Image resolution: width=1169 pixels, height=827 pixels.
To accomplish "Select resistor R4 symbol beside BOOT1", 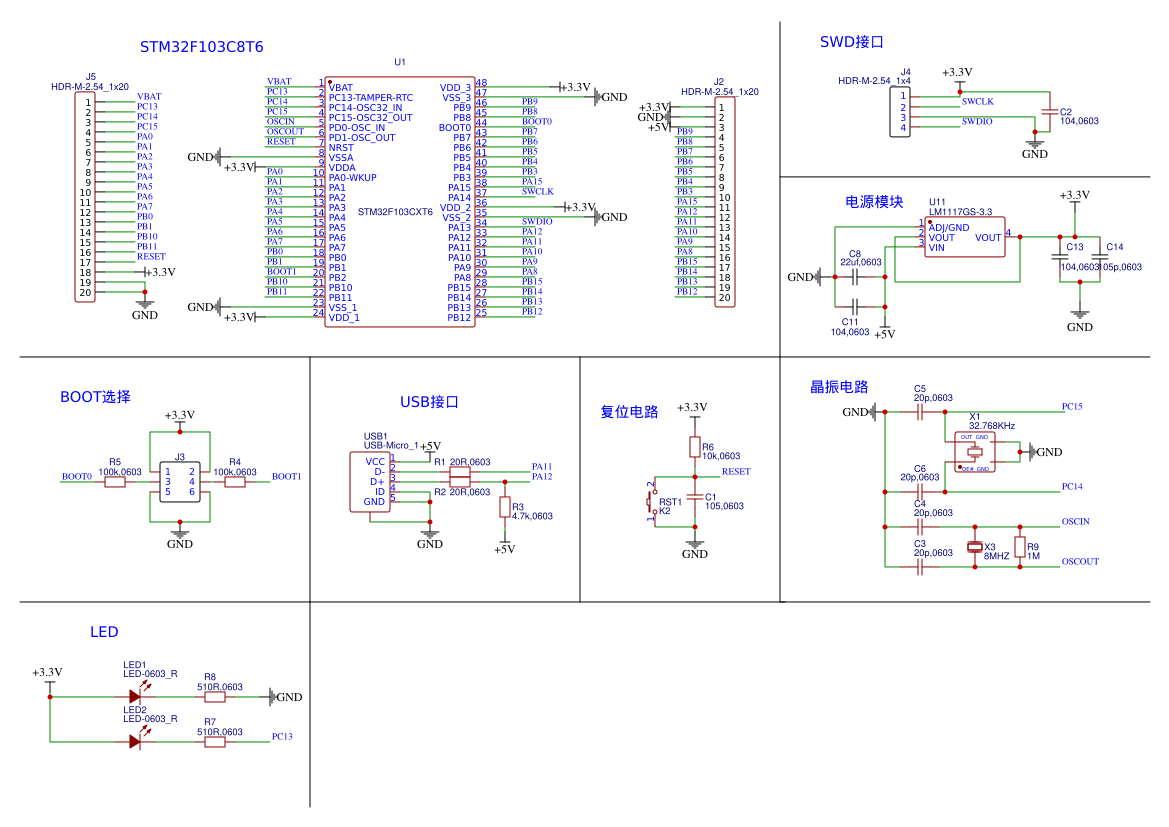I will pyautogui.click(x=235, y=482).
